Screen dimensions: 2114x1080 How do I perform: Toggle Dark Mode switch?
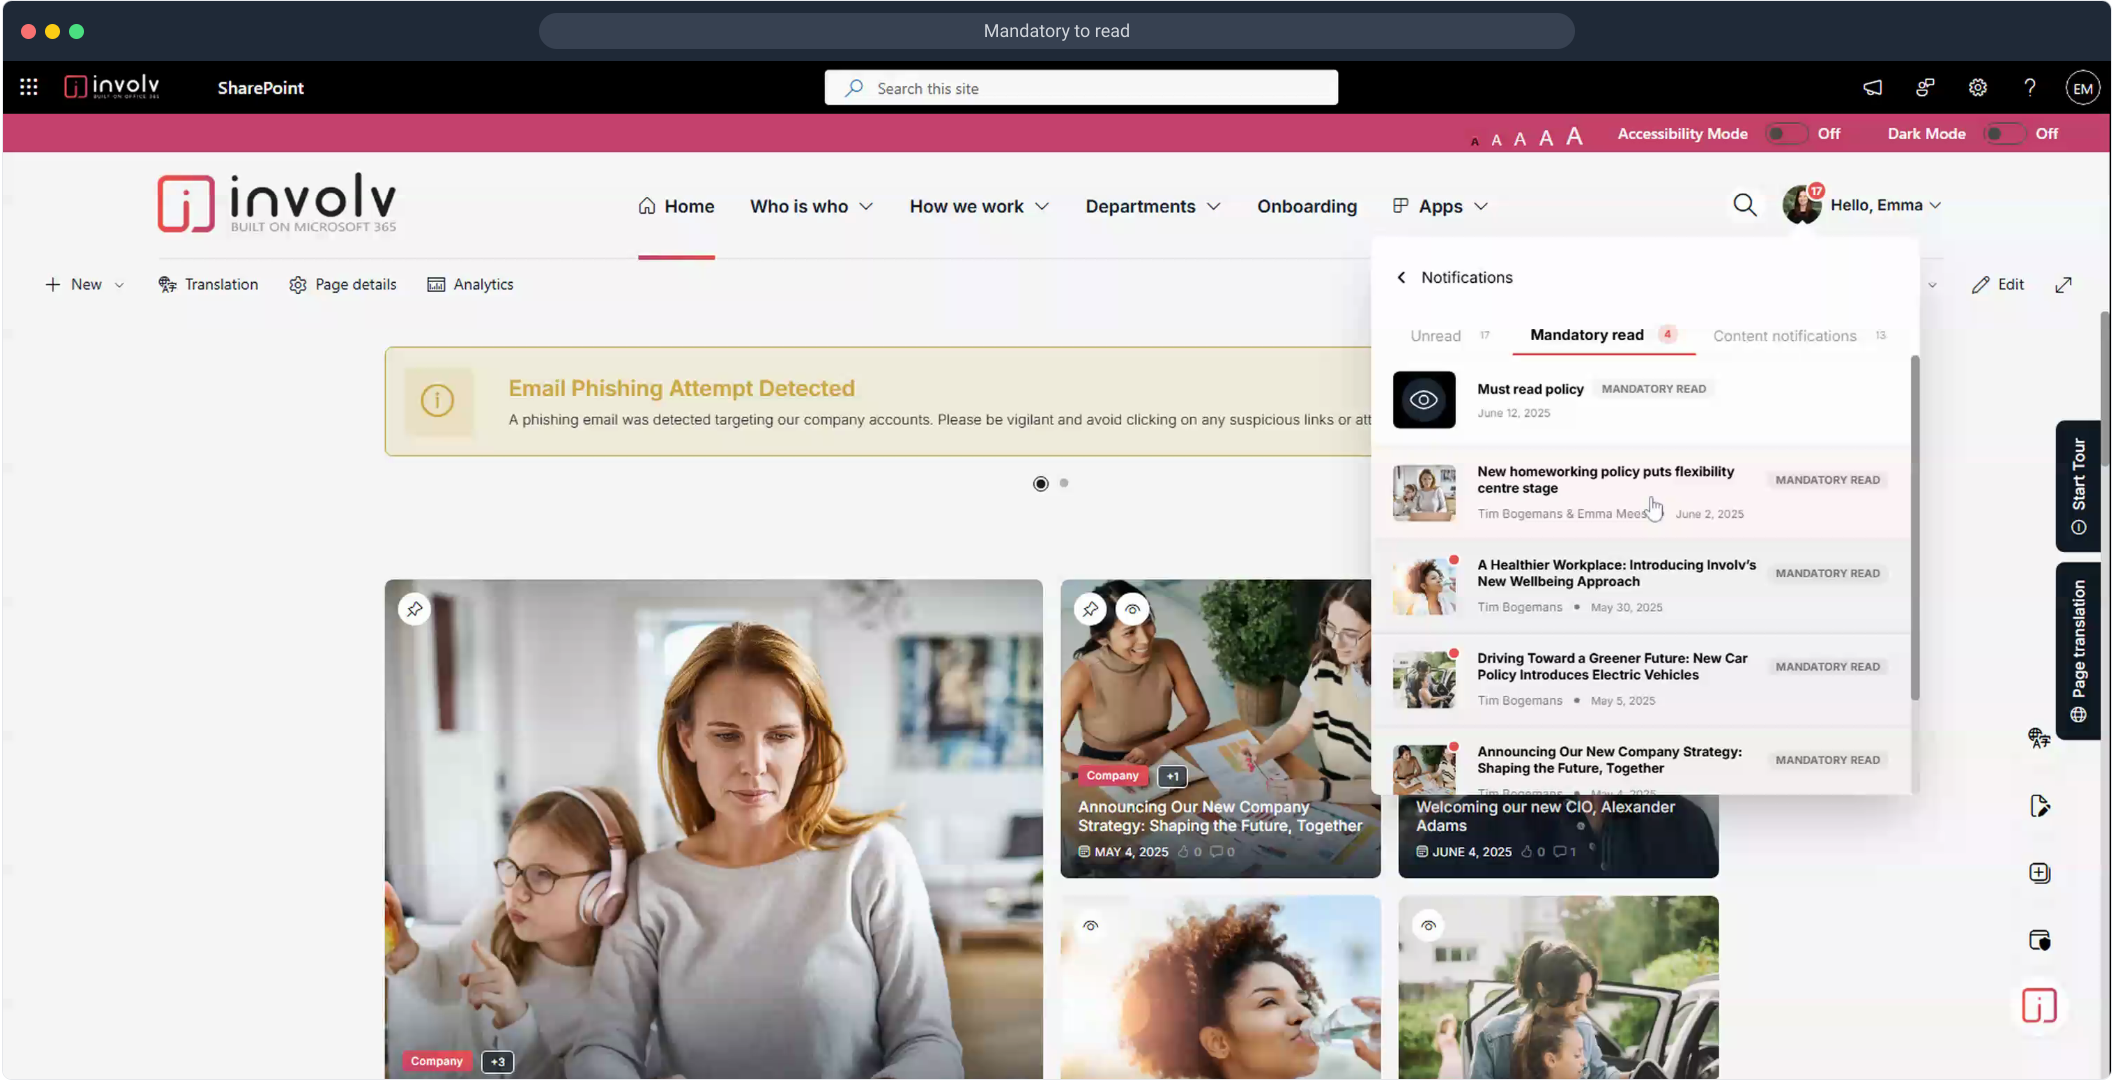(2005, 133)
